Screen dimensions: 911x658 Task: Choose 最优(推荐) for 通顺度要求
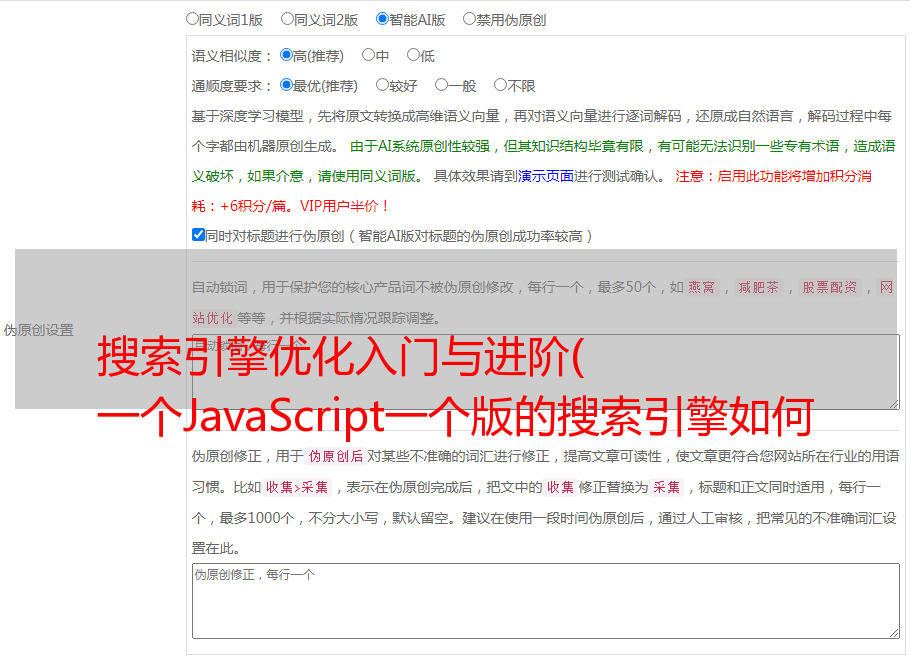286,85
